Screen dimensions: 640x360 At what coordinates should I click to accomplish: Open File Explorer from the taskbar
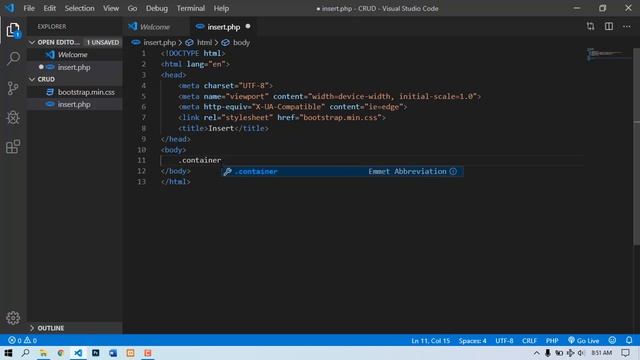[43, 353]
